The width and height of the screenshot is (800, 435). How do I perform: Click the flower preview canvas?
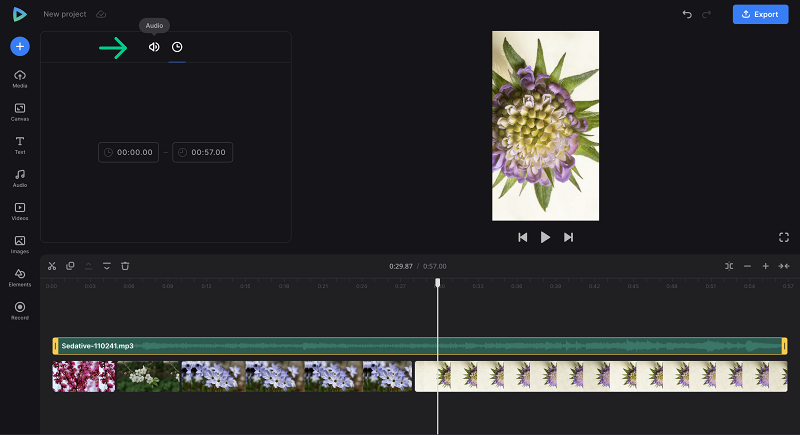(545, 126)
